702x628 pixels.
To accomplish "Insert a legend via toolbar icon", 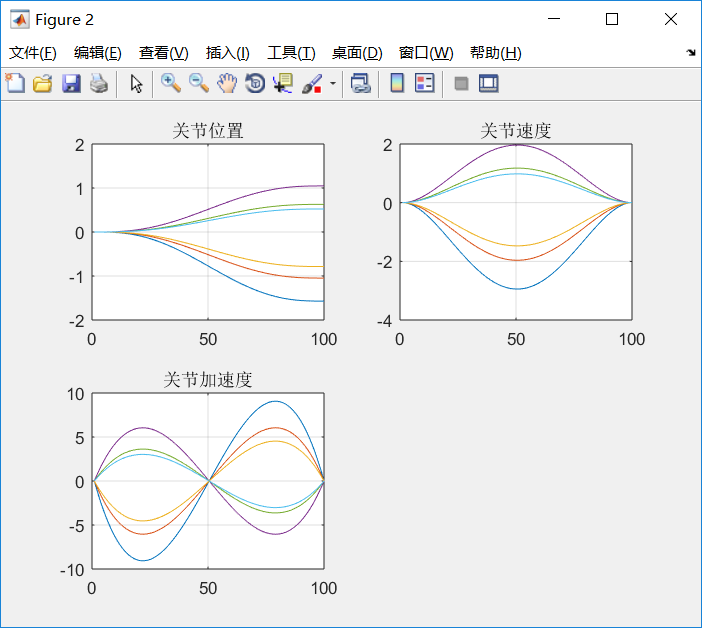I will [x=424, y=83].
